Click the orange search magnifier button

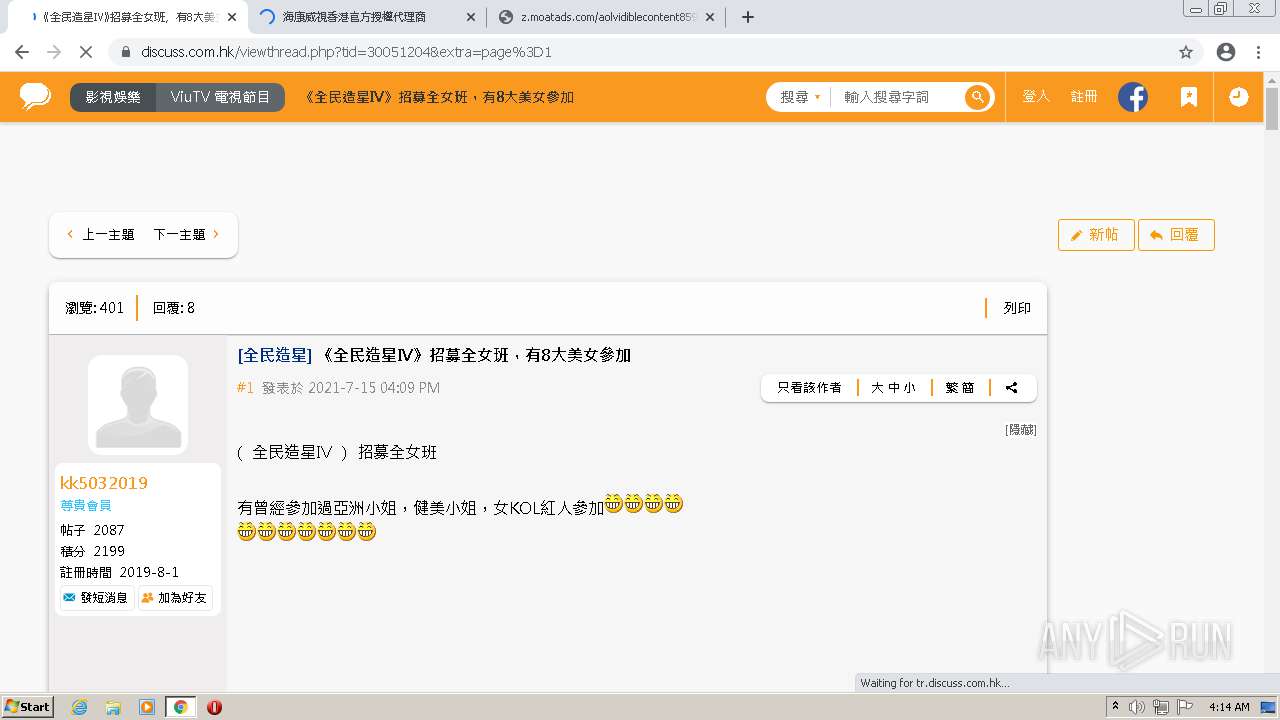click(x=977, y=97)
